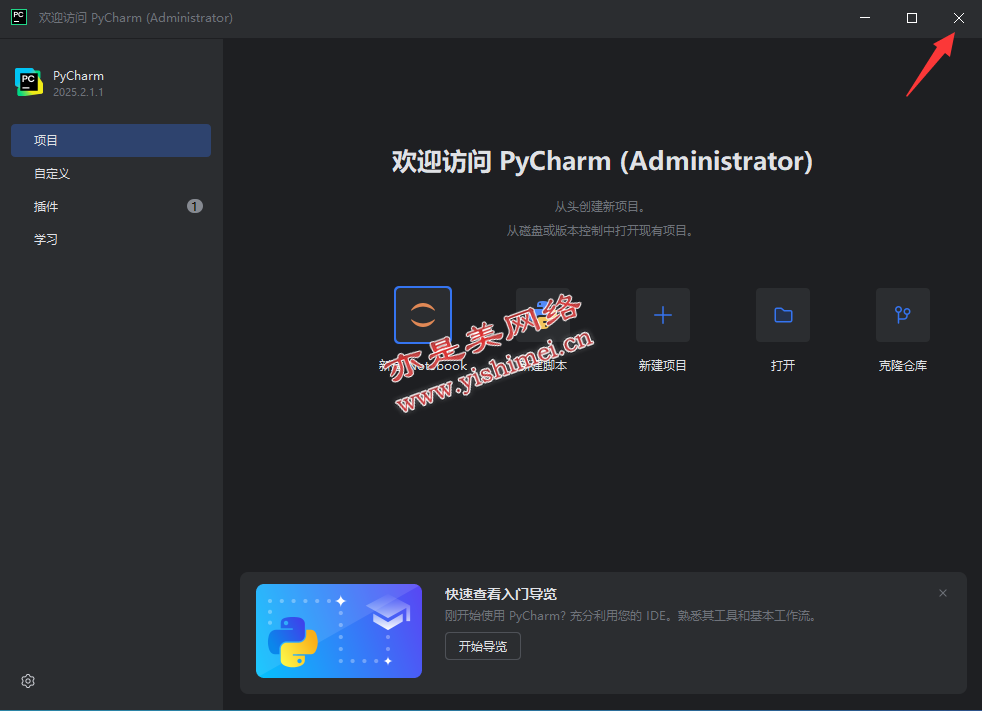Click the 打开 label
The width and height of the screenshot is (982, 711).
pyautogui.click(x=783, y=366)
